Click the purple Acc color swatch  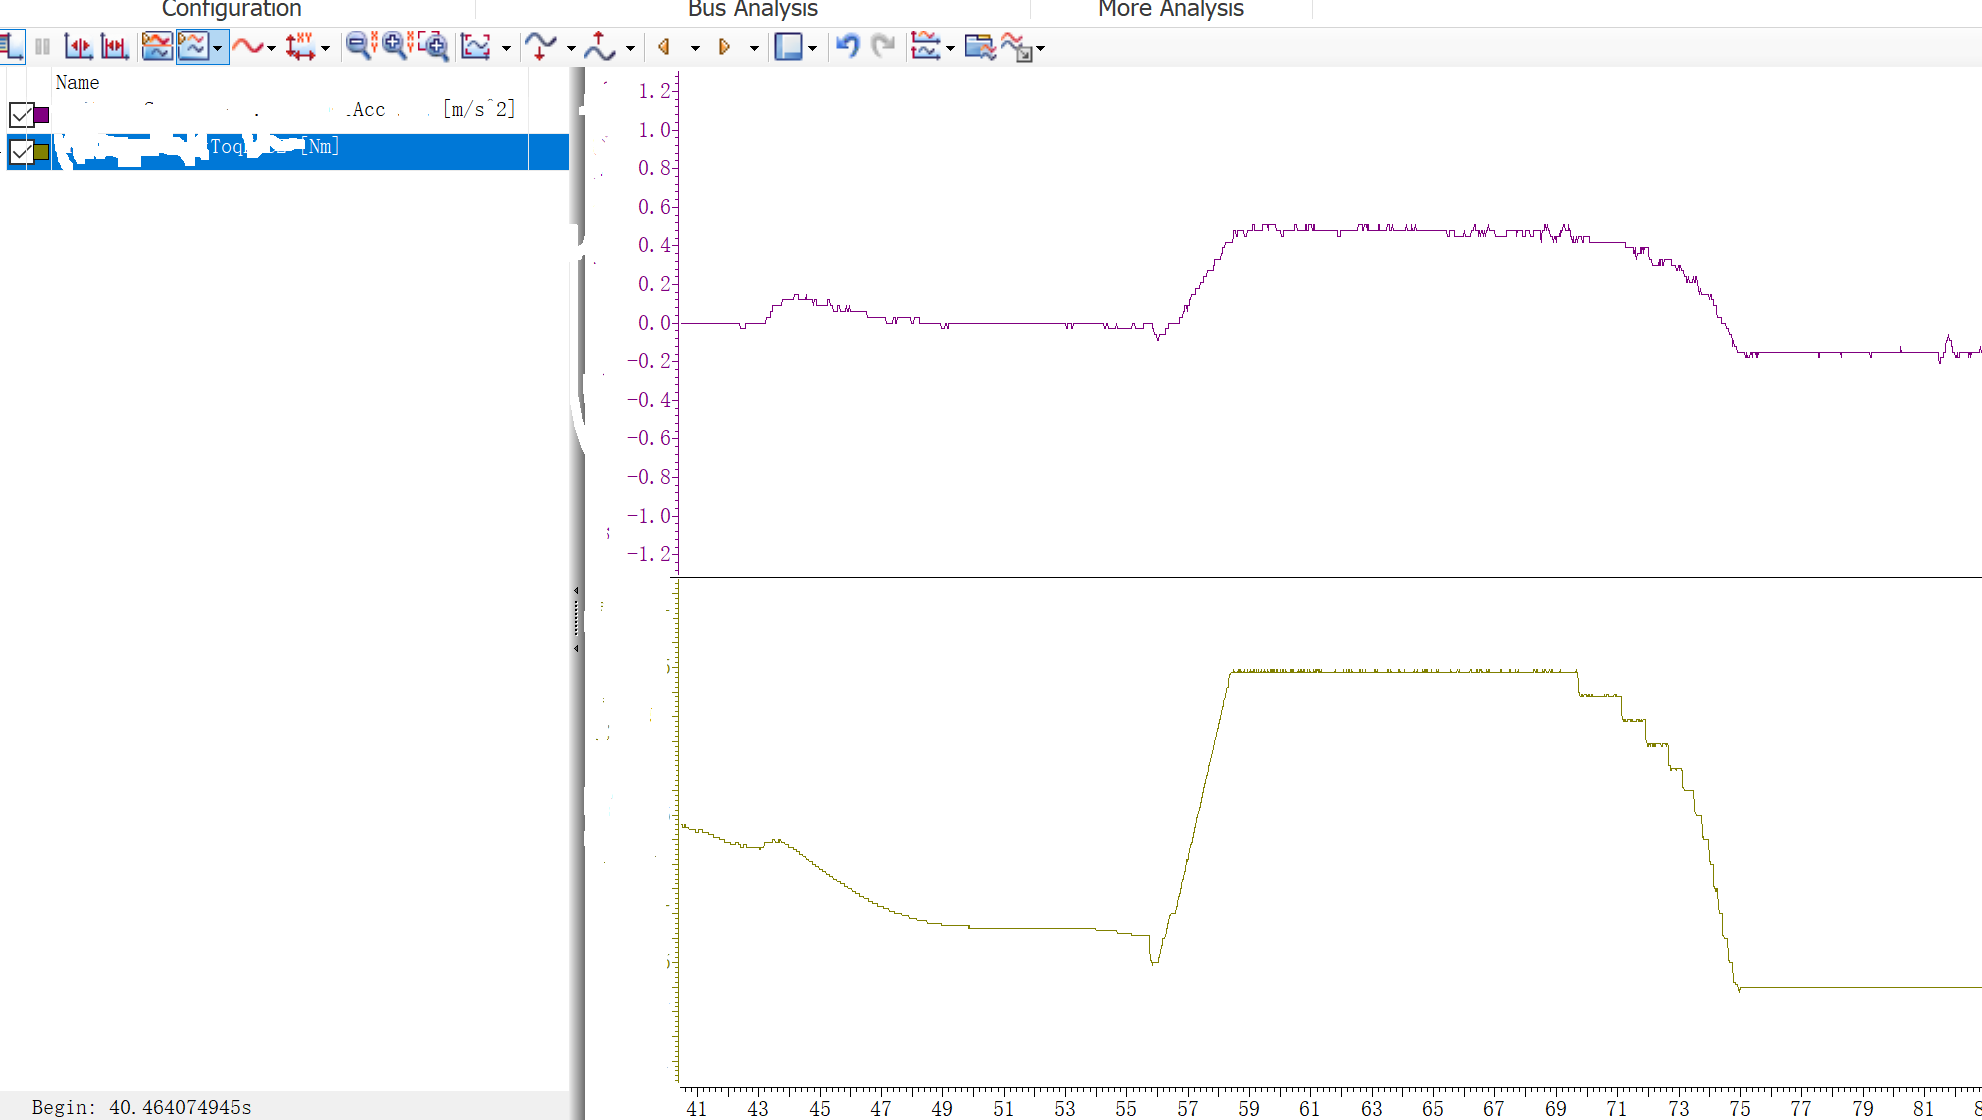41,115
